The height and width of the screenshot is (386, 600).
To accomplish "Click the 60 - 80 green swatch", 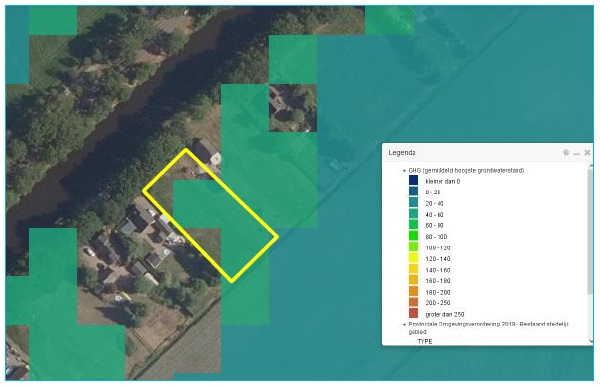I will [414, 225].
